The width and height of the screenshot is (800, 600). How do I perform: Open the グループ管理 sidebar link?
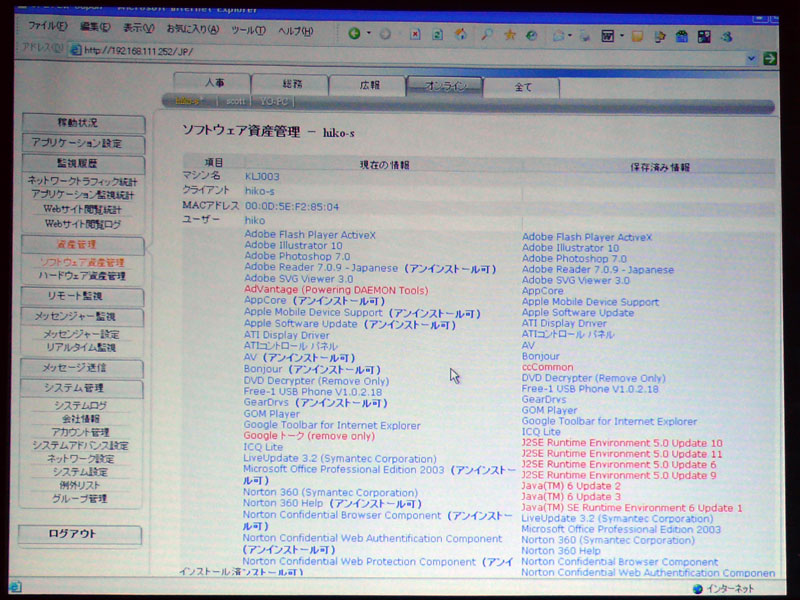(x=80, y=498)
